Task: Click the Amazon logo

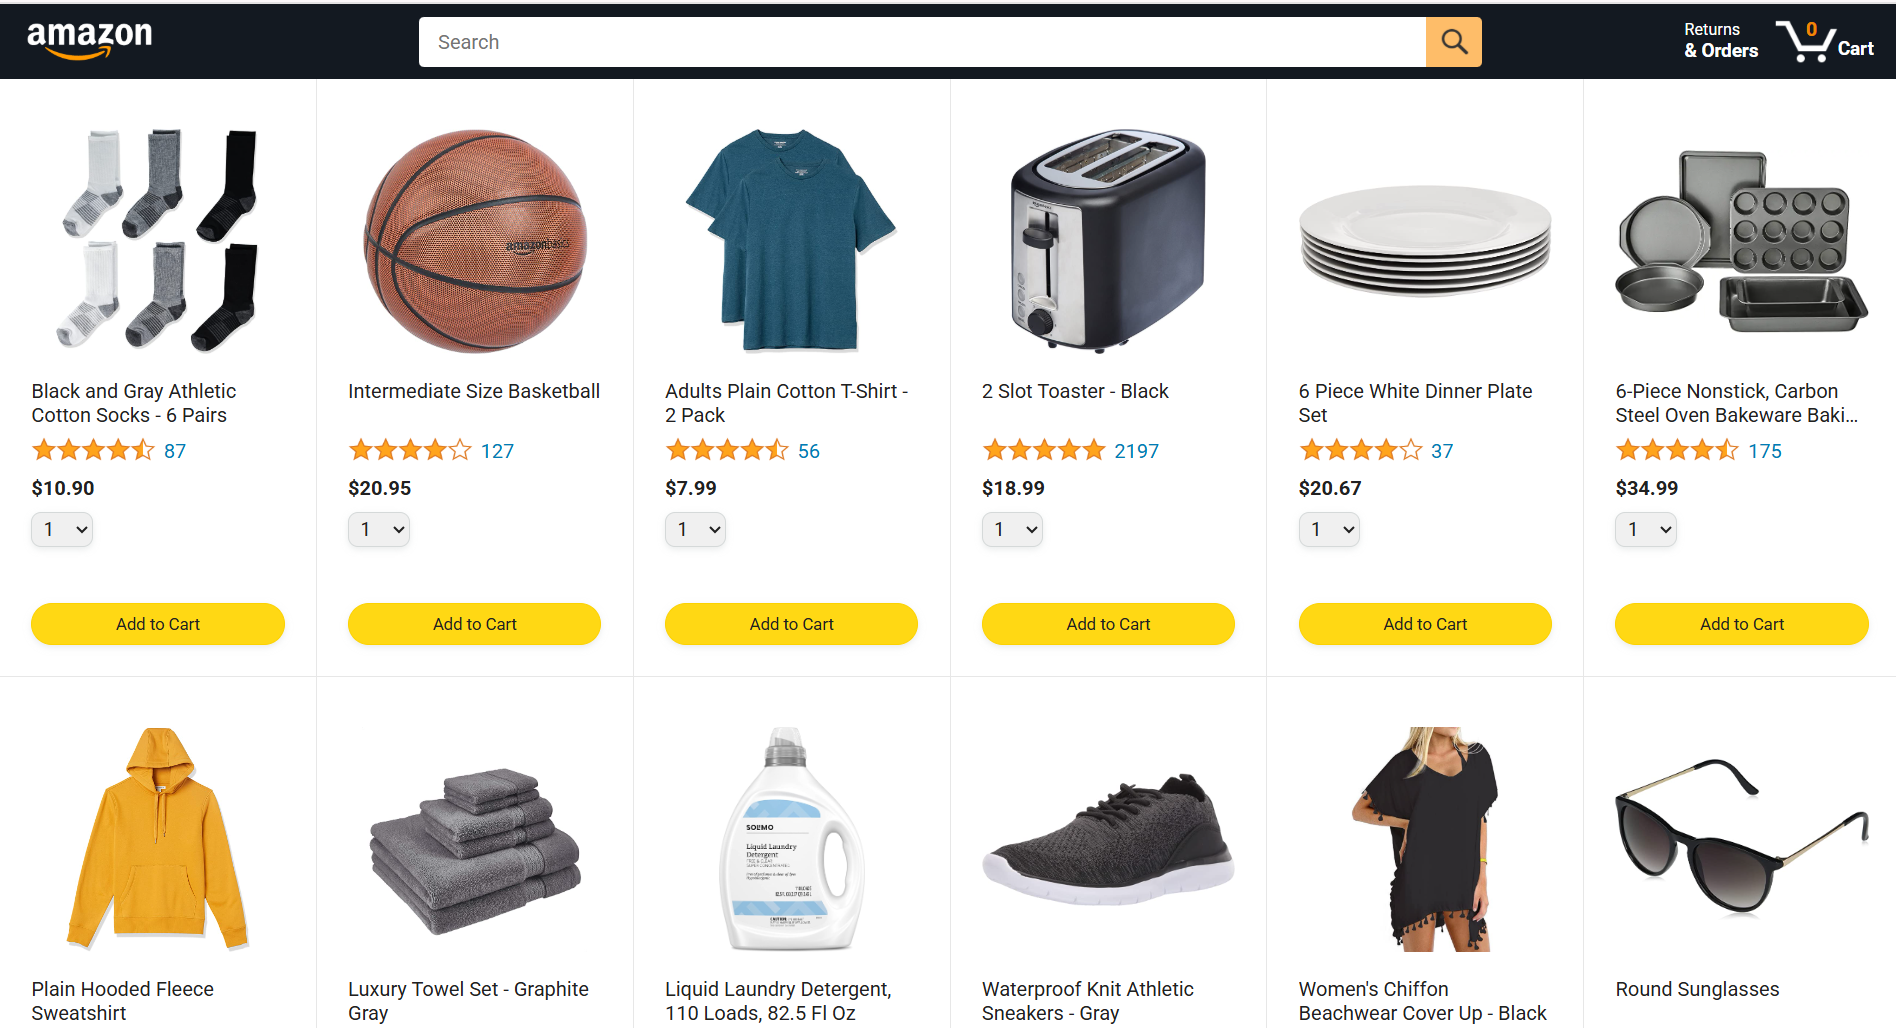Action: click(x=89, y=40)
